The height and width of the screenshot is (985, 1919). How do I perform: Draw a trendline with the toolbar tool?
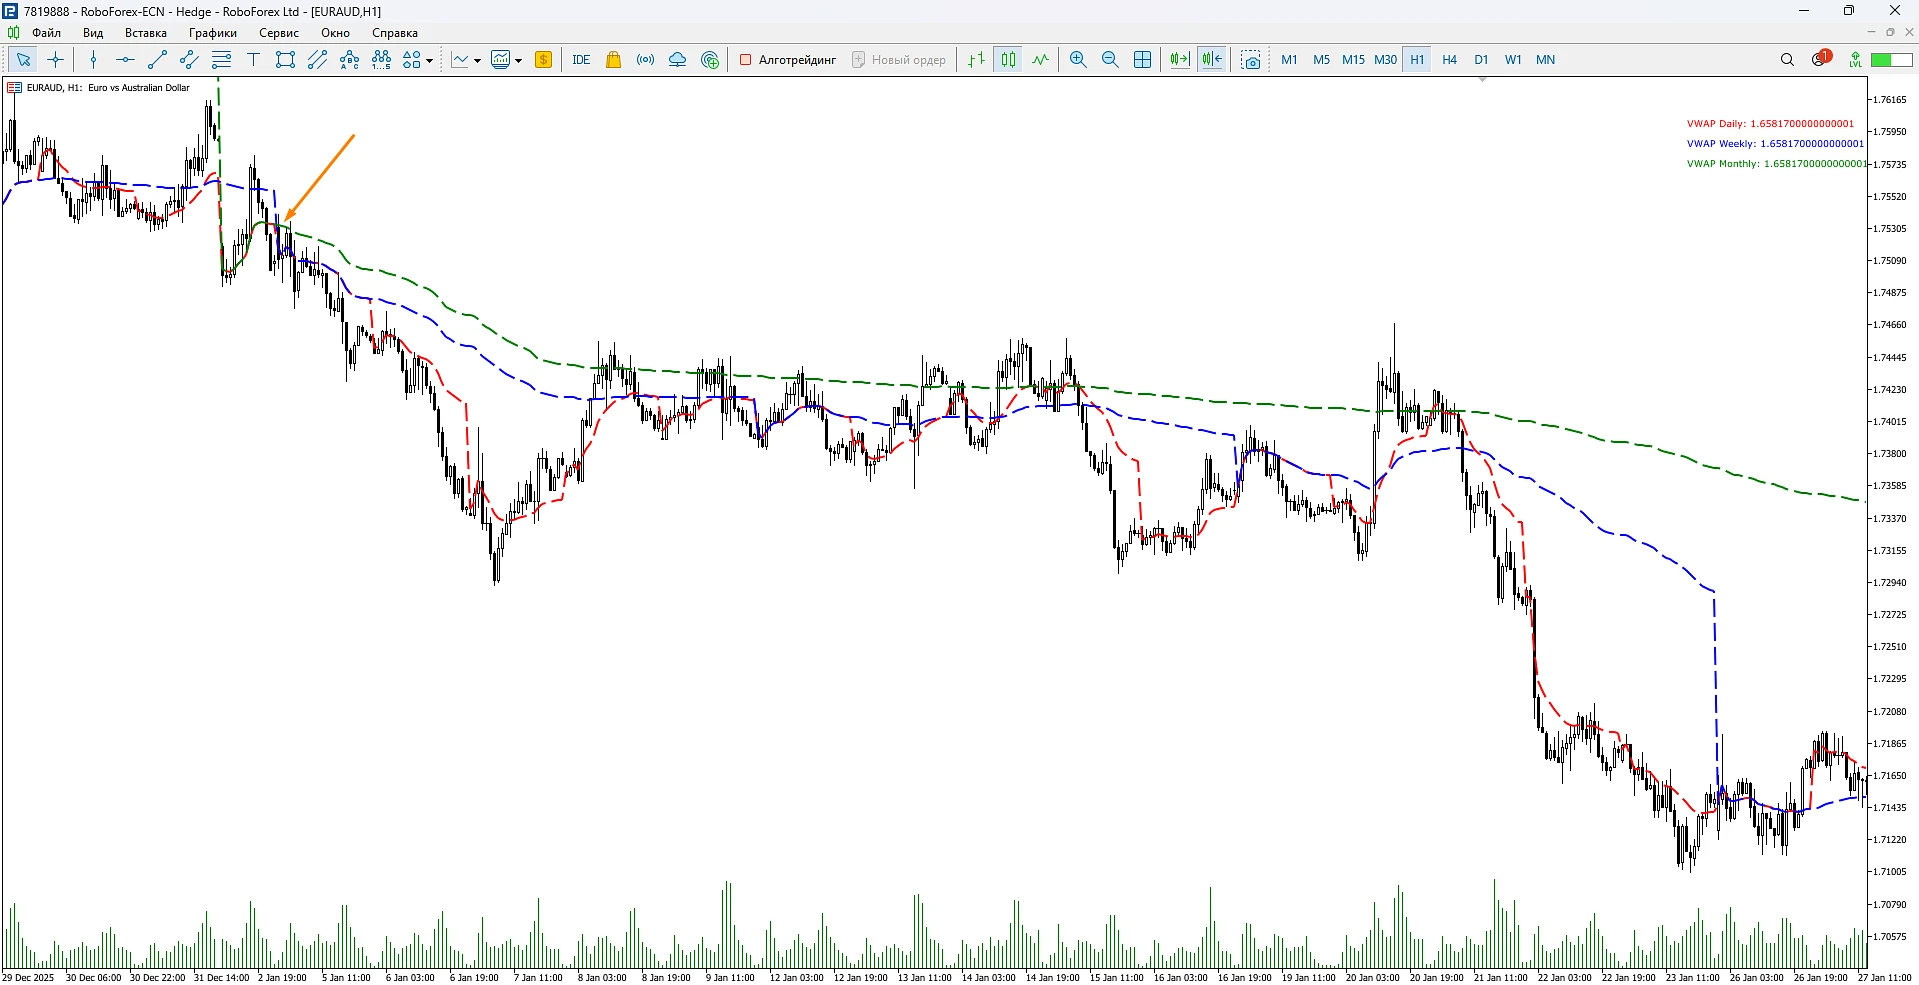point(157,60)
